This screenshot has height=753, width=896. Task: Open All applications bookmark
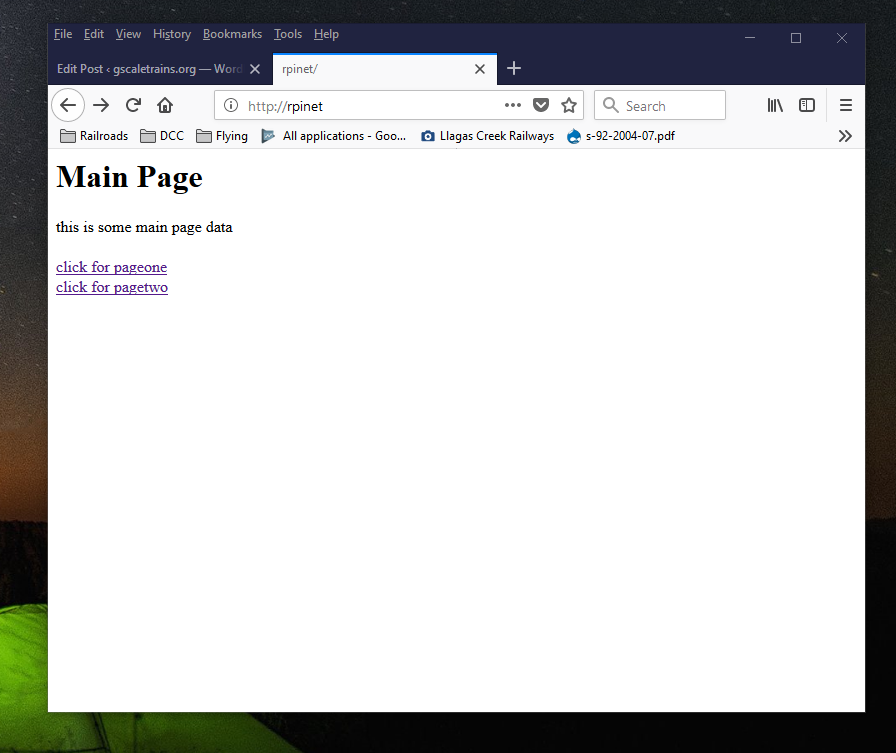[x=334, y=136]
